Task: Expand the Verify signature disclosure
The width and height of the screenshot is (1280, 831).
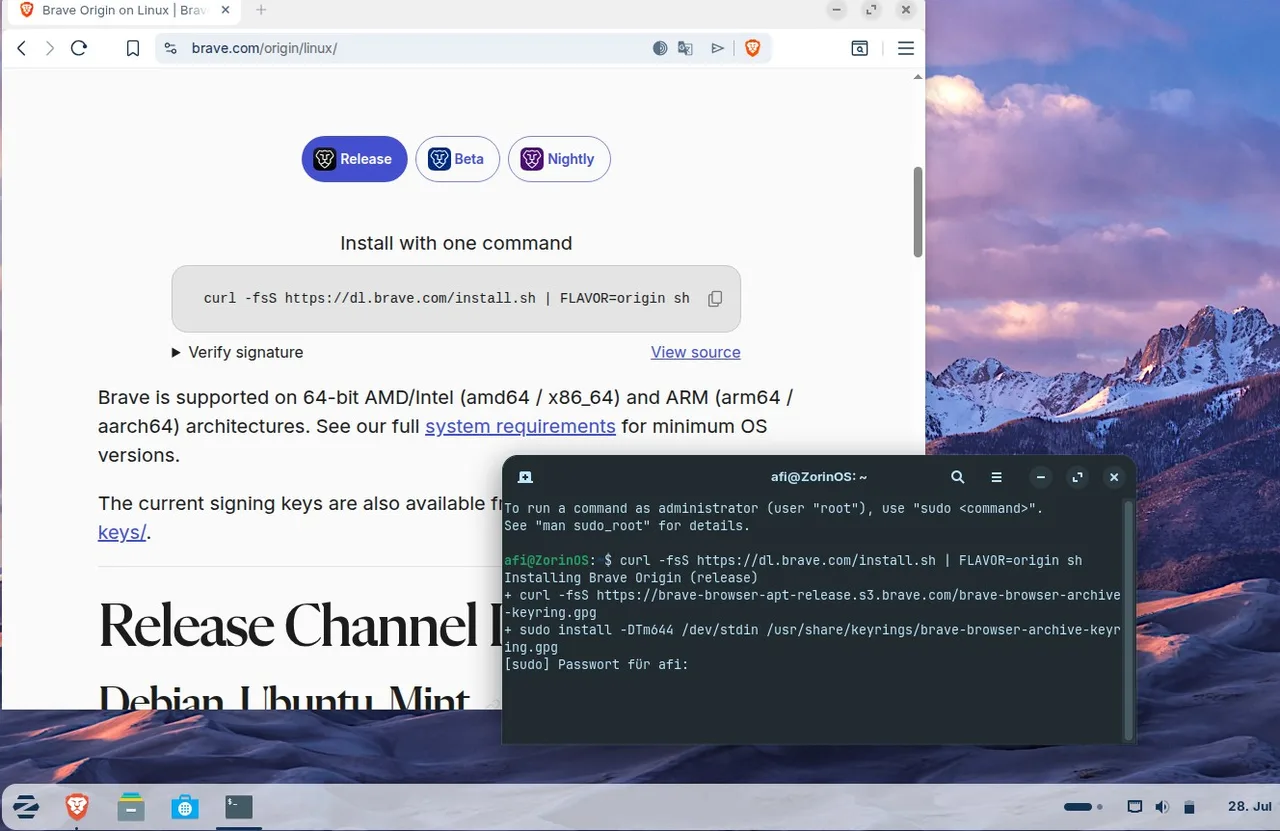Action: [x=237, y=352]
